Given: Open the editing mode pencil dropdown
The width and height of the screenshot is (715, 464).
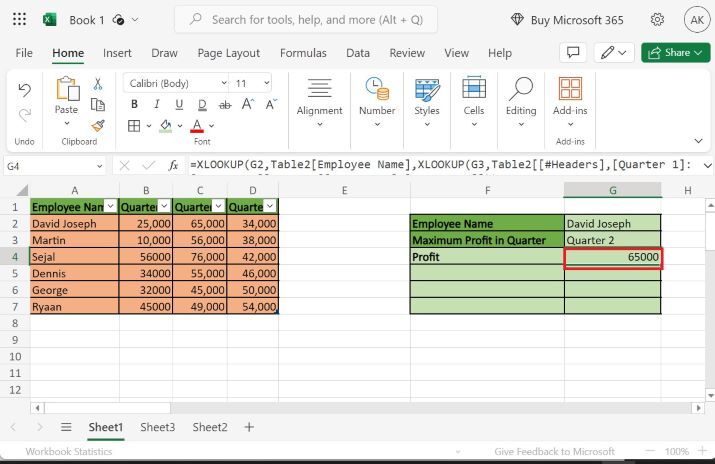Looking at the screenshot, I should (x=613, y=53).
